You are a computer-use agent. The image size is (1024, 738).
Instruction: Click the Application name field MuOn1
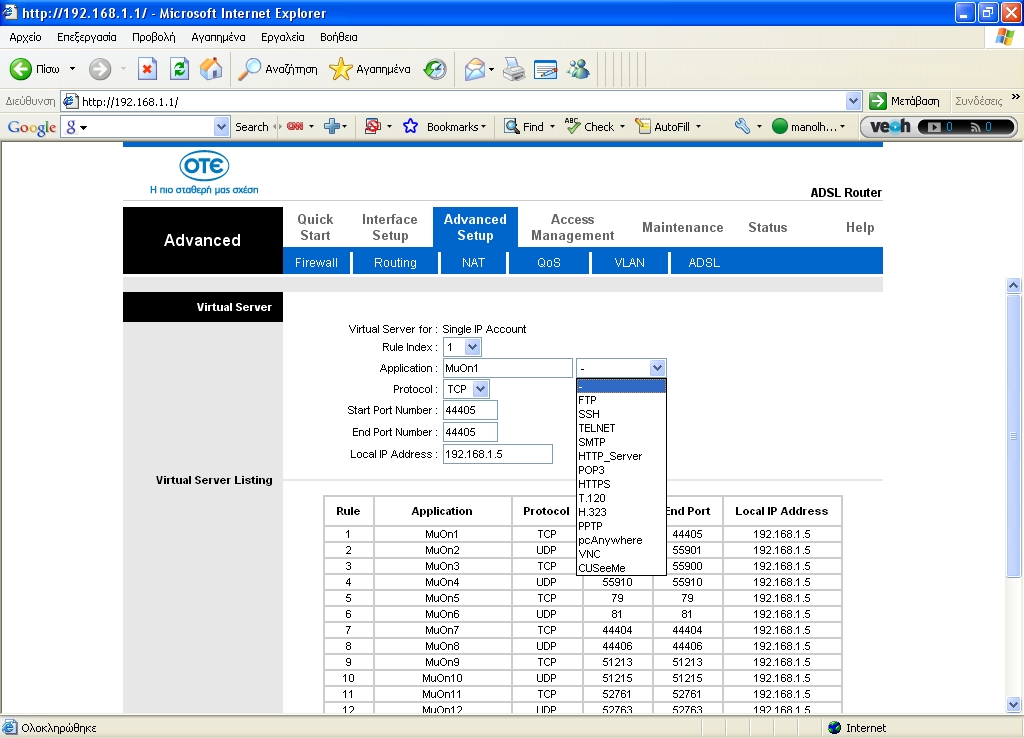click(x=507, y=368)
